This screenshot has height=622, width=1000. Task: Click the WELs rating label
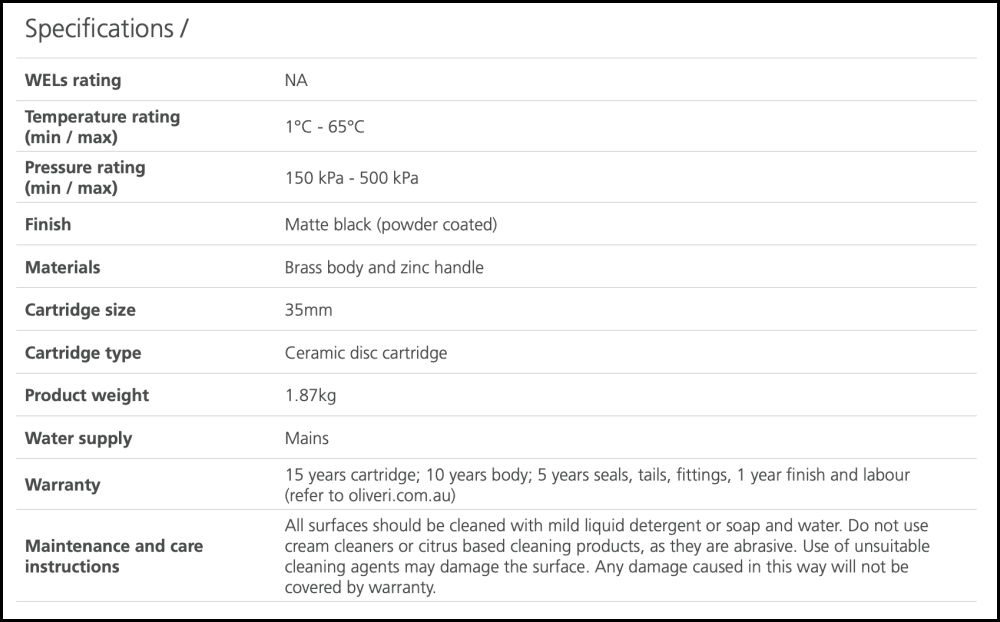pyautogui.click(x=73, y=80)
